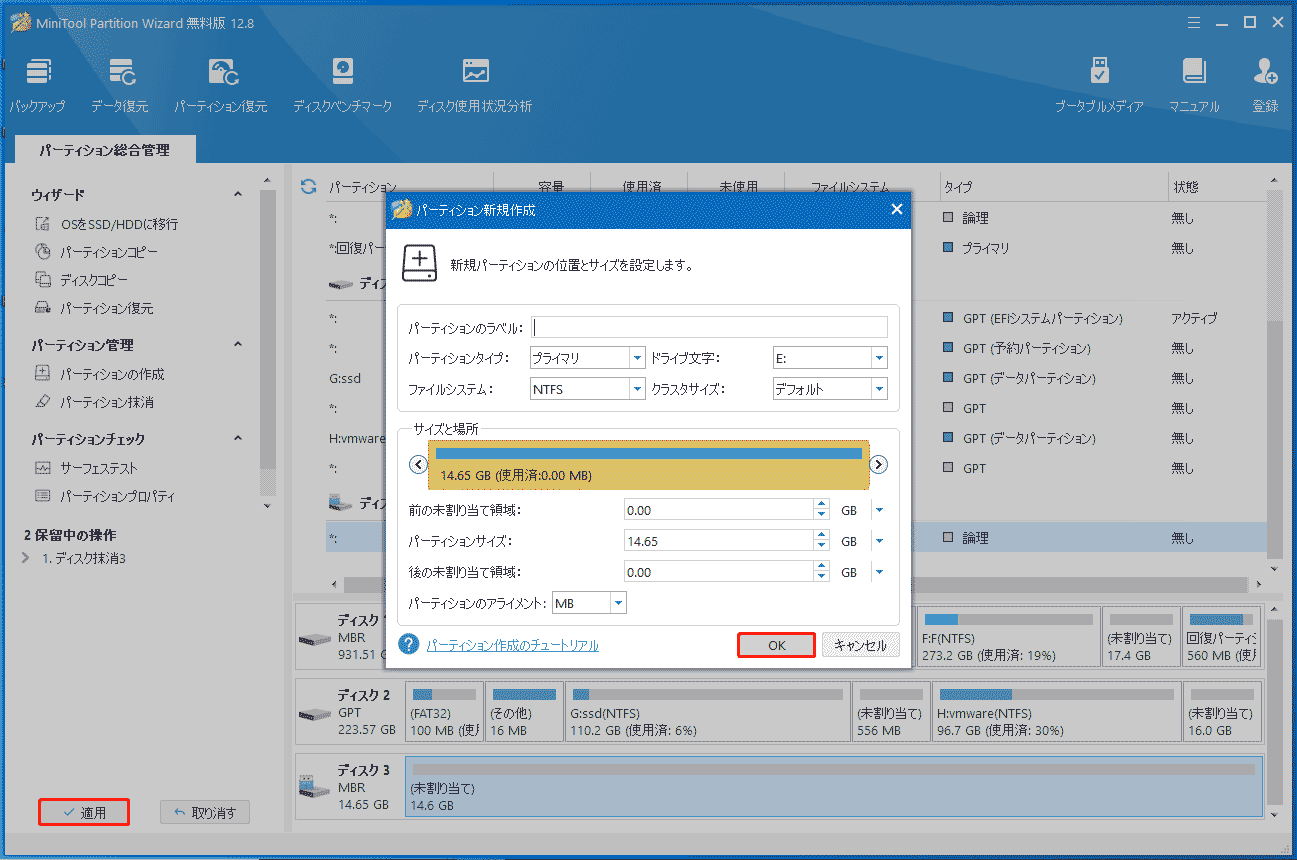Collapse the パーティションチェック section
This screenshot has height=860, width=1297.
tap(238, 438)
